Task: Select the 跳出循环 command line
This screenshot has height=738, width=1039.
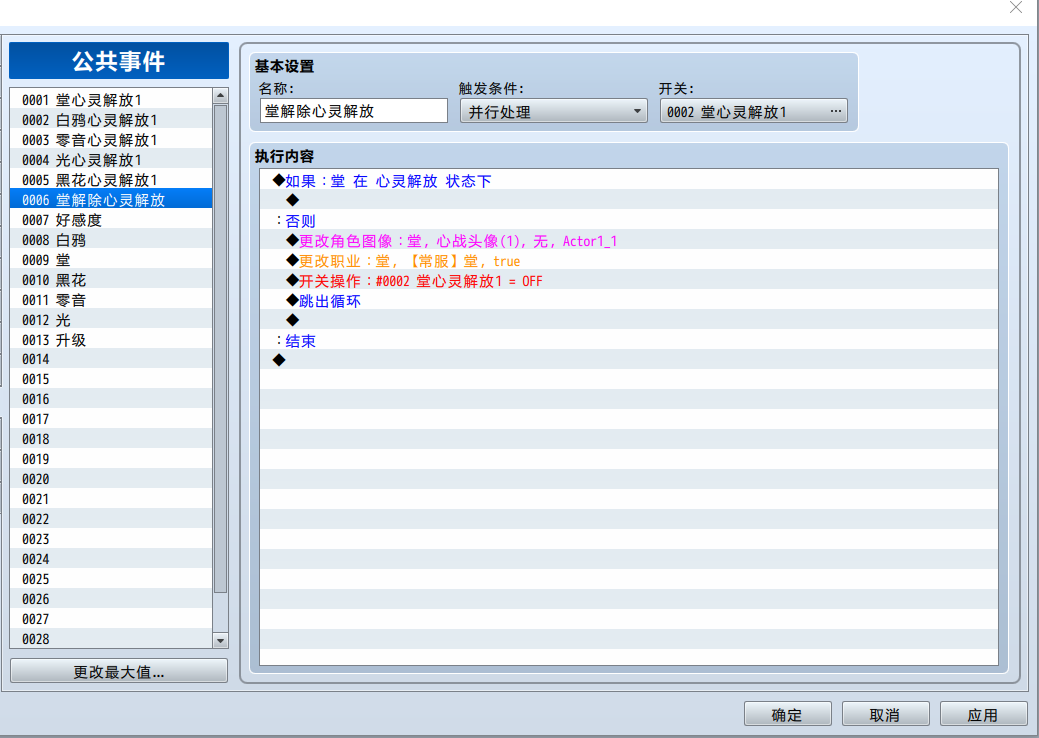Action: (x=629, y=301)
